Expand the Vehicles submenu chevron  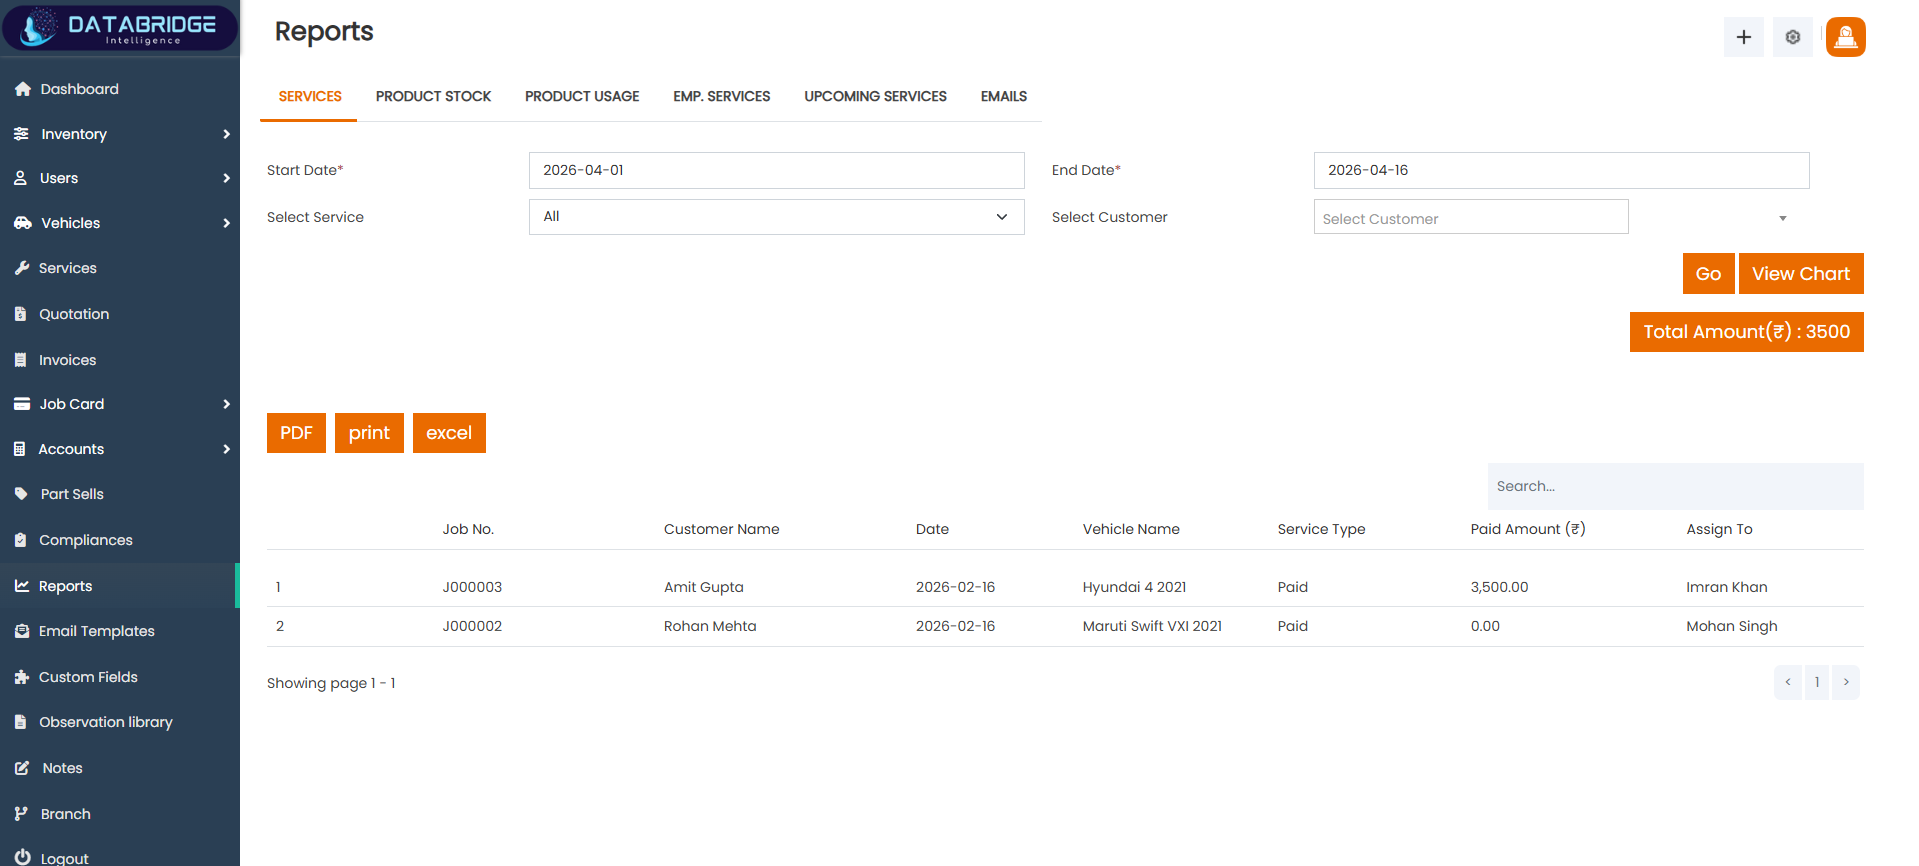click(226, 223)
